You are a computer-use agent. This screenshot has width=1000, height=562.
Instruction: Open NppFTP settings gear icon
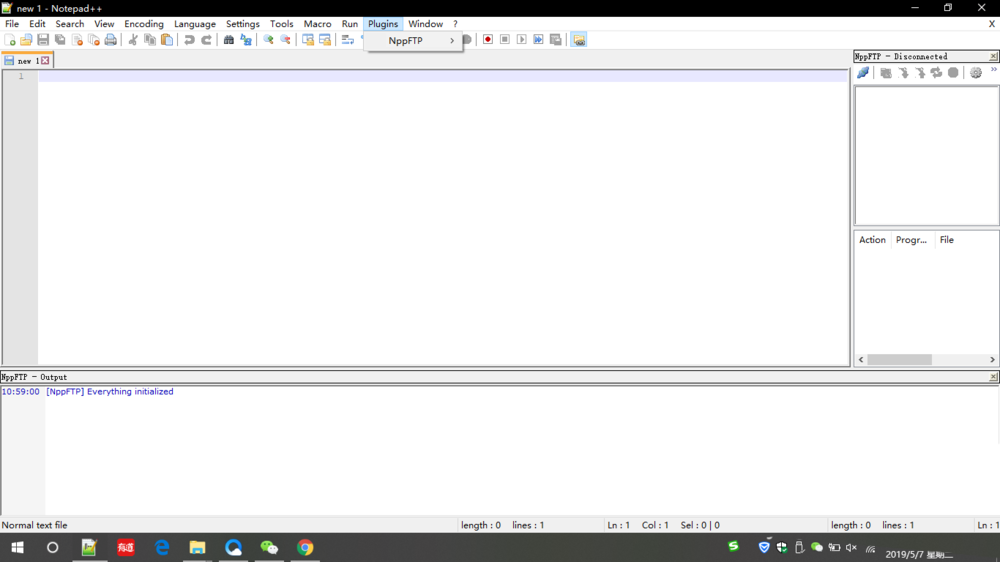tap(976, 73)
